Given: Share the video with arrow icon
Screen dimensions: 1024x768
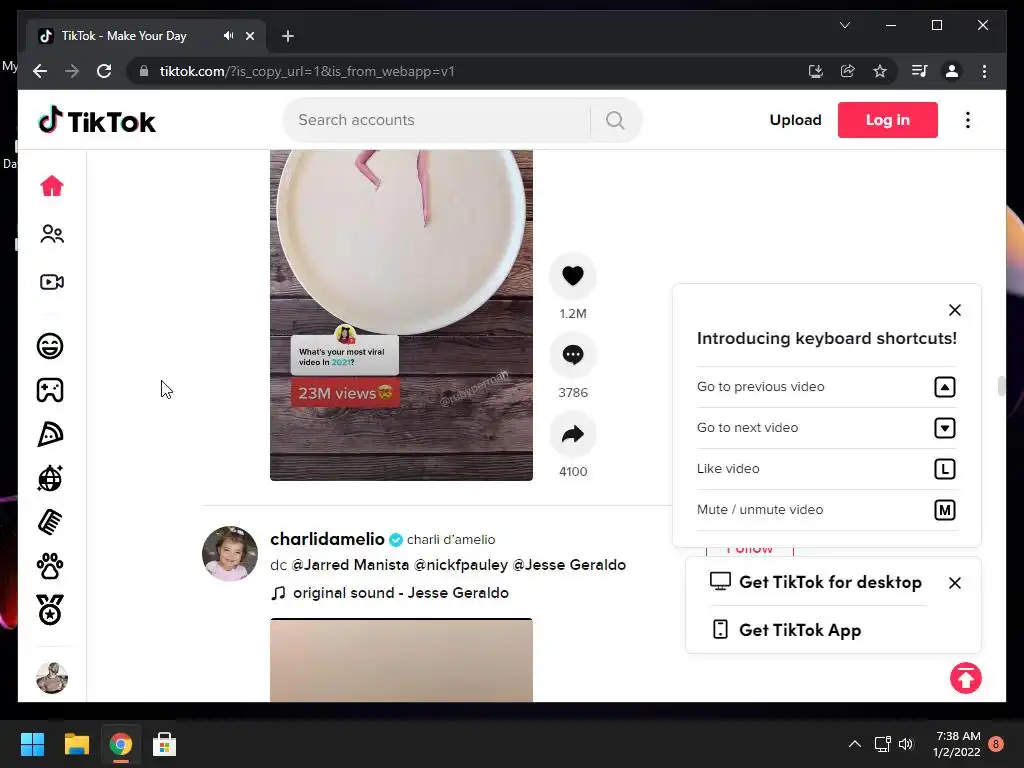Looking at the screenshot, I should pyautogui.click(x=573, y=434).
